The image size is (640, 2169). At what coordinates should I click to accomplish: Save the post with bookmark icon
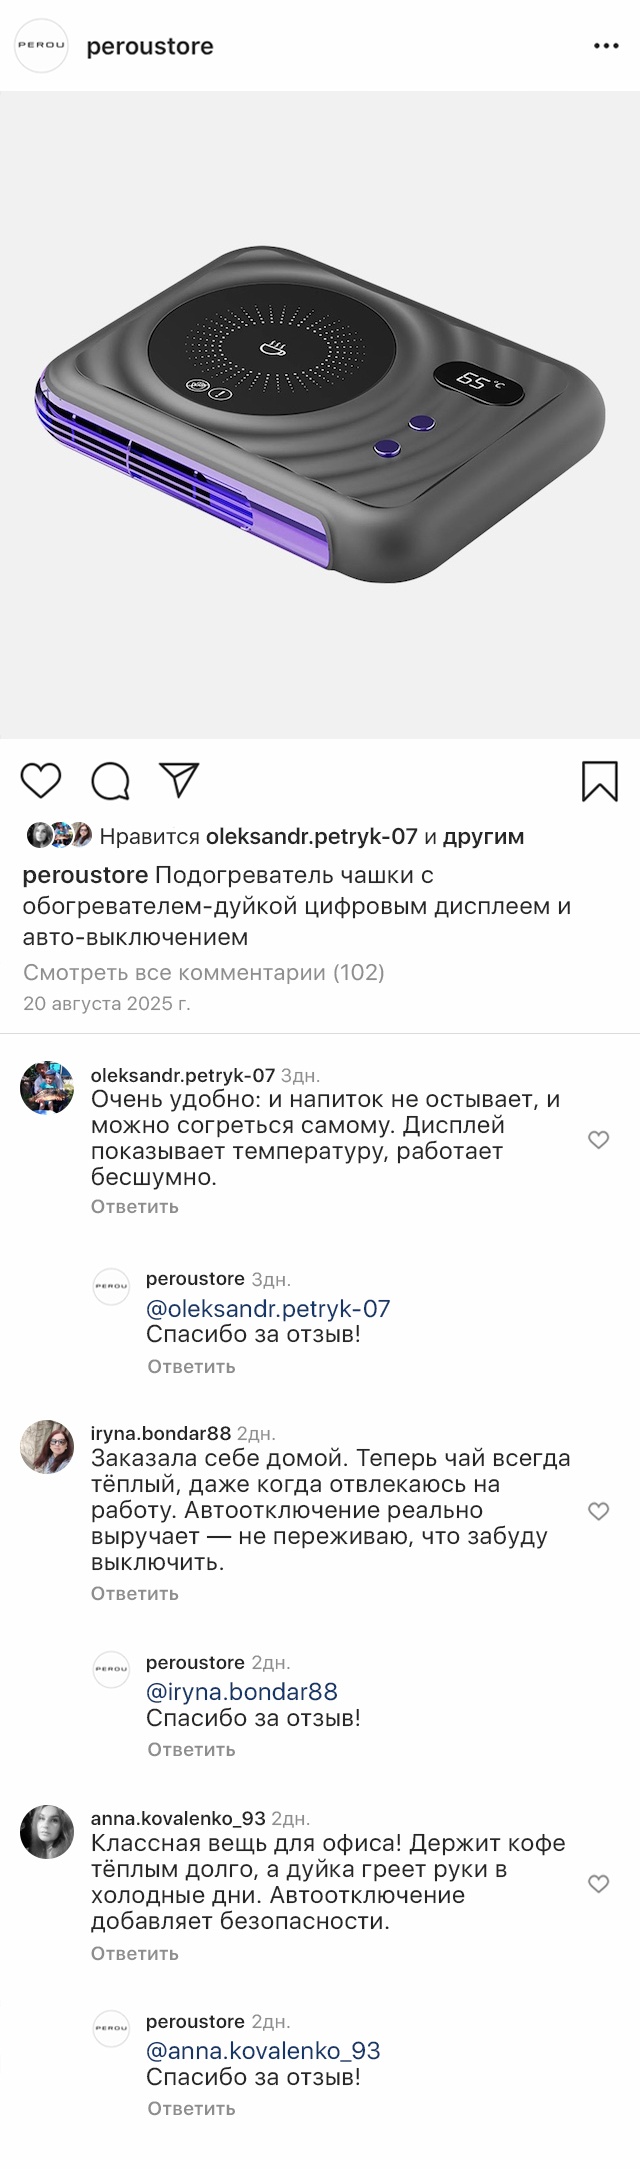[600, 781]
